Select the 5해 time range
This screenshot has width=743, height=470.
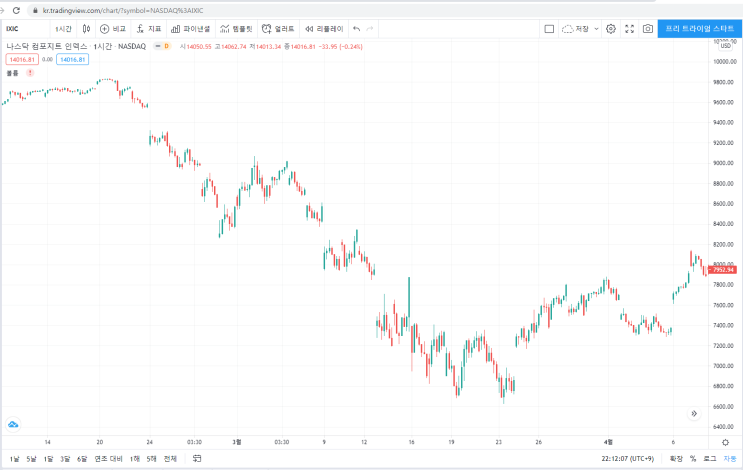152,459
